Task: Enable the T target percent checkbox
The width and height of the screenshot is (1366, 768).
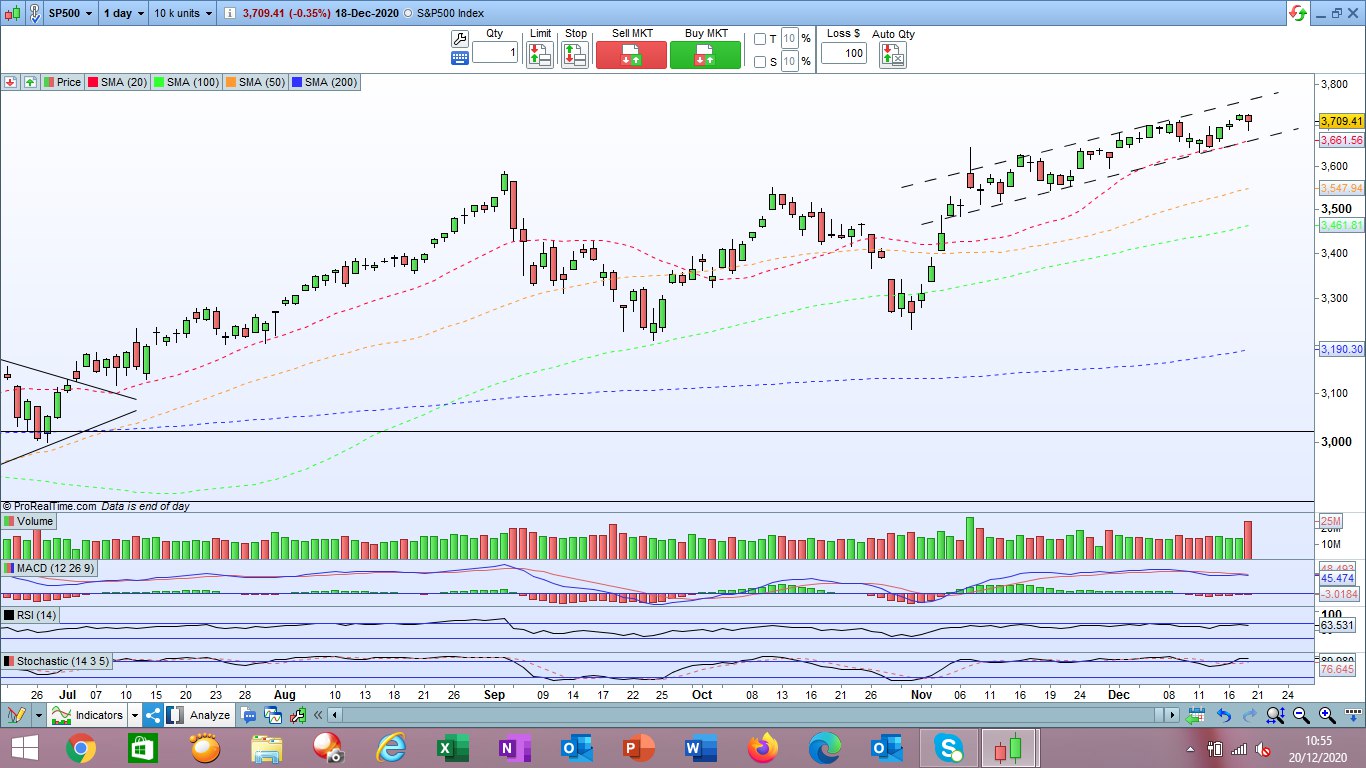Action: point(760,39)
